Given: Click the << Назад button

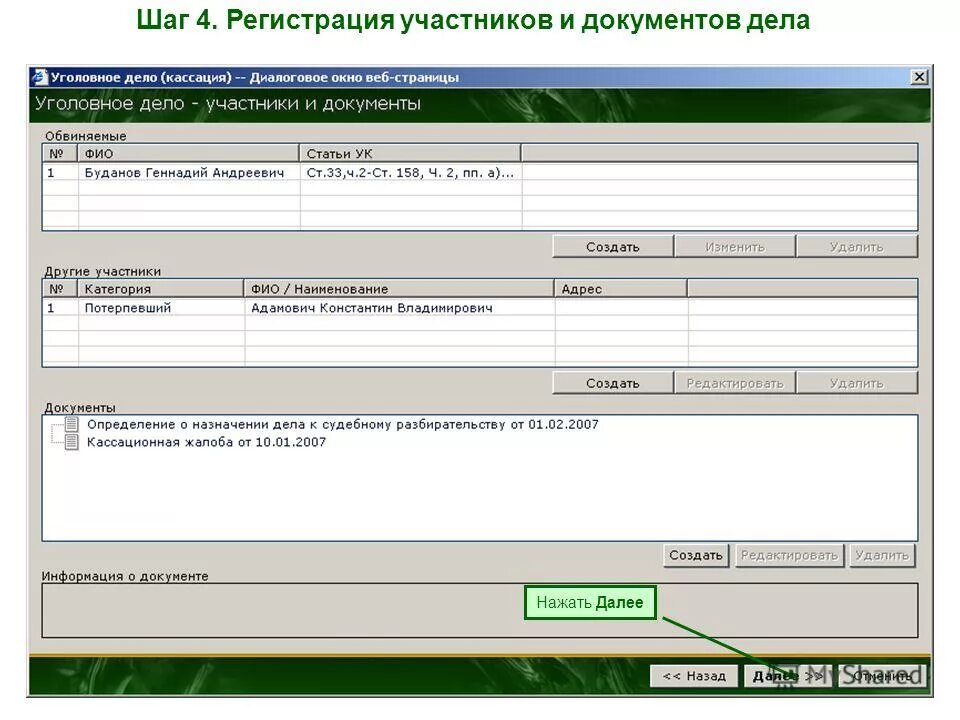Looking at the screenshot, I should point(694,675).
